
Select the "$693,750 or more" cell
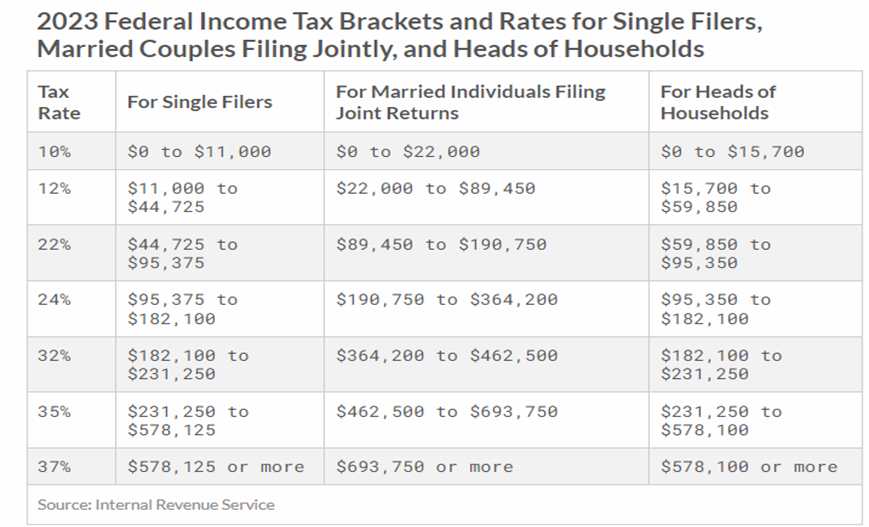(x=424, y=467)
